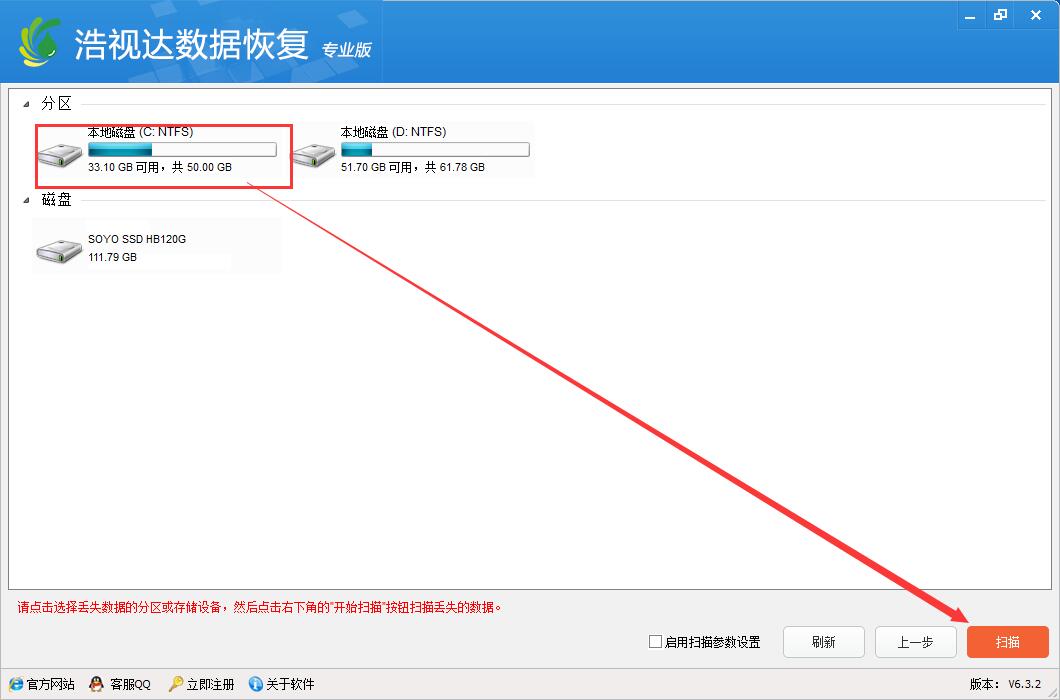The image size is (1060, 700).
Task: Click the SOYO SSD HB120G disk icon
Action: tap(59, 247)
